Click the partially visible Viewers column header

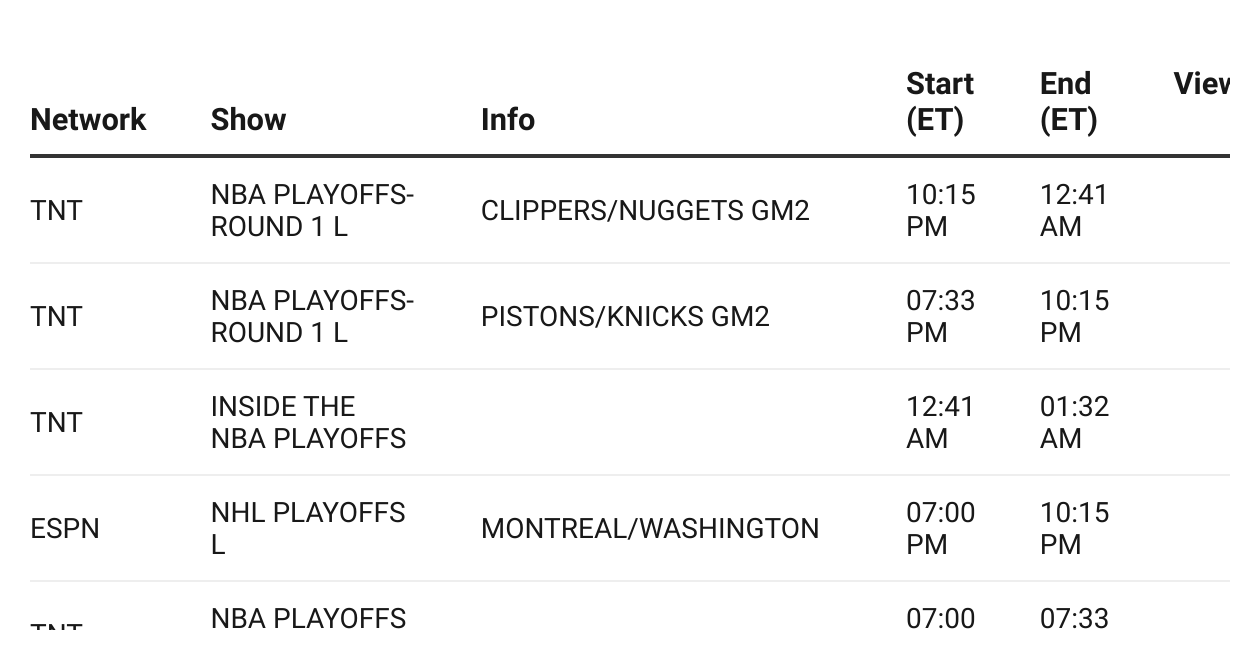(1201, 84)
